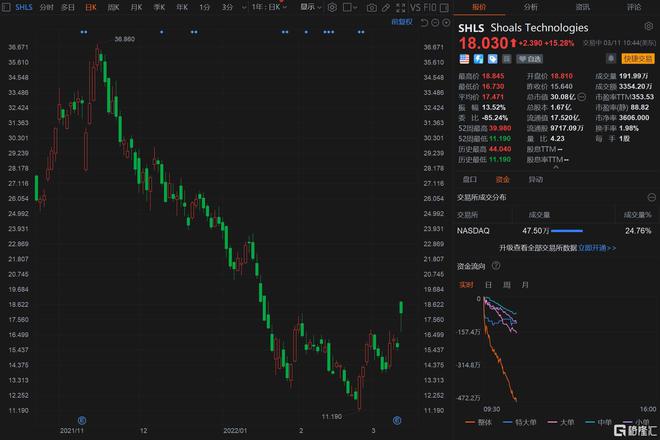Click the gray list icon beside the tag
Viewport: 660px width, 440px height.
coord(507,59)
